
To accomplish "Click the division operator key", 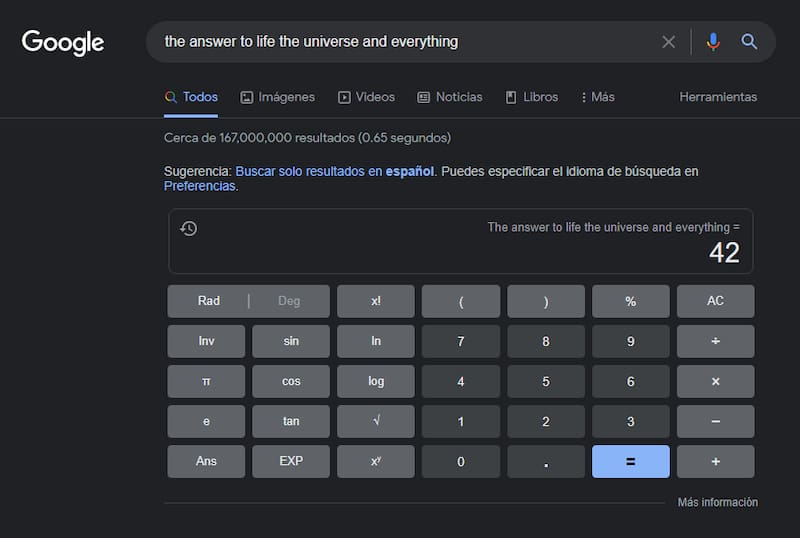I will pyautogui.click(x=715, y=341).
